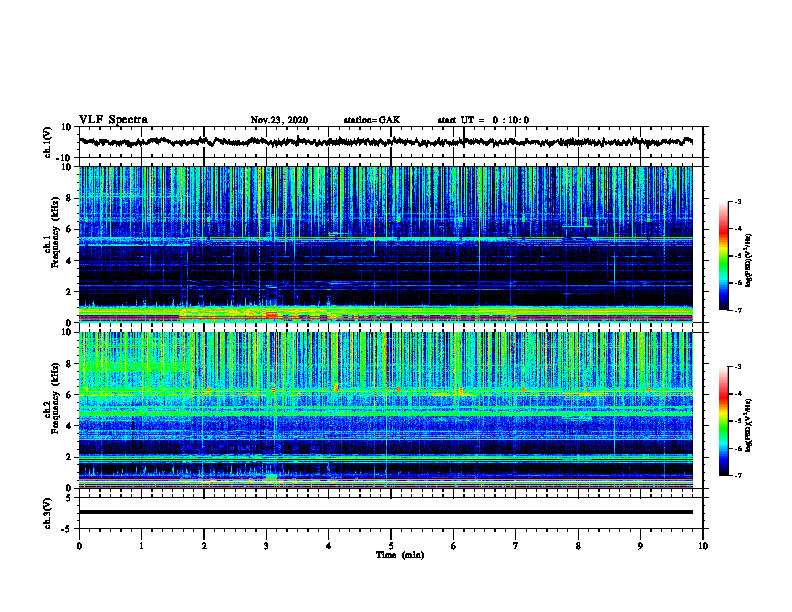Click the "-7" value on ch.2 colorbar

coord(737,476)
